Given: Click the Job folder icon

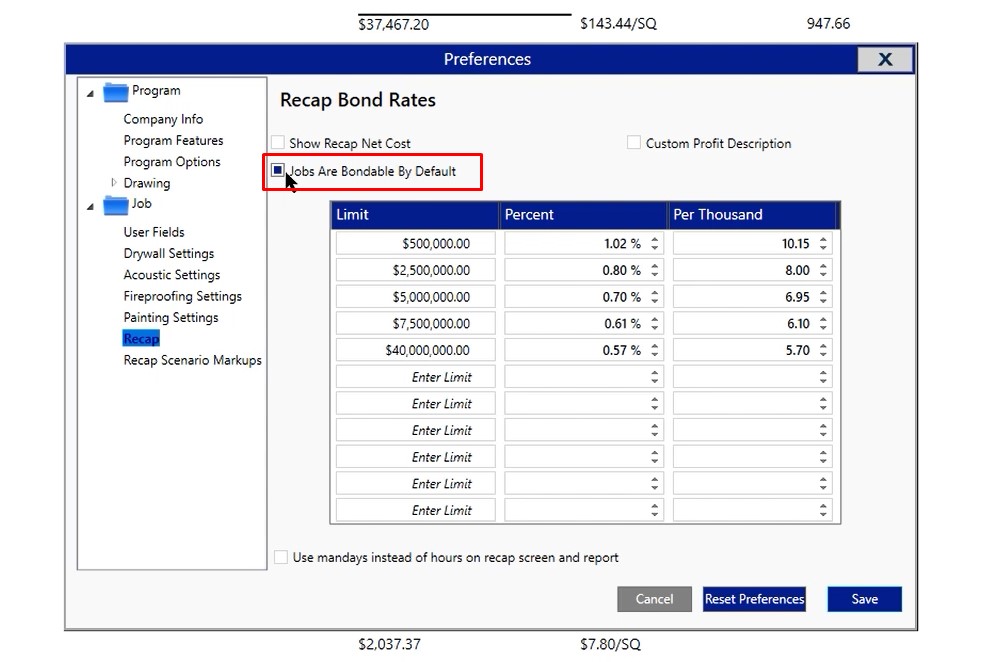Looking at the screenshot, I should [116, 205].
